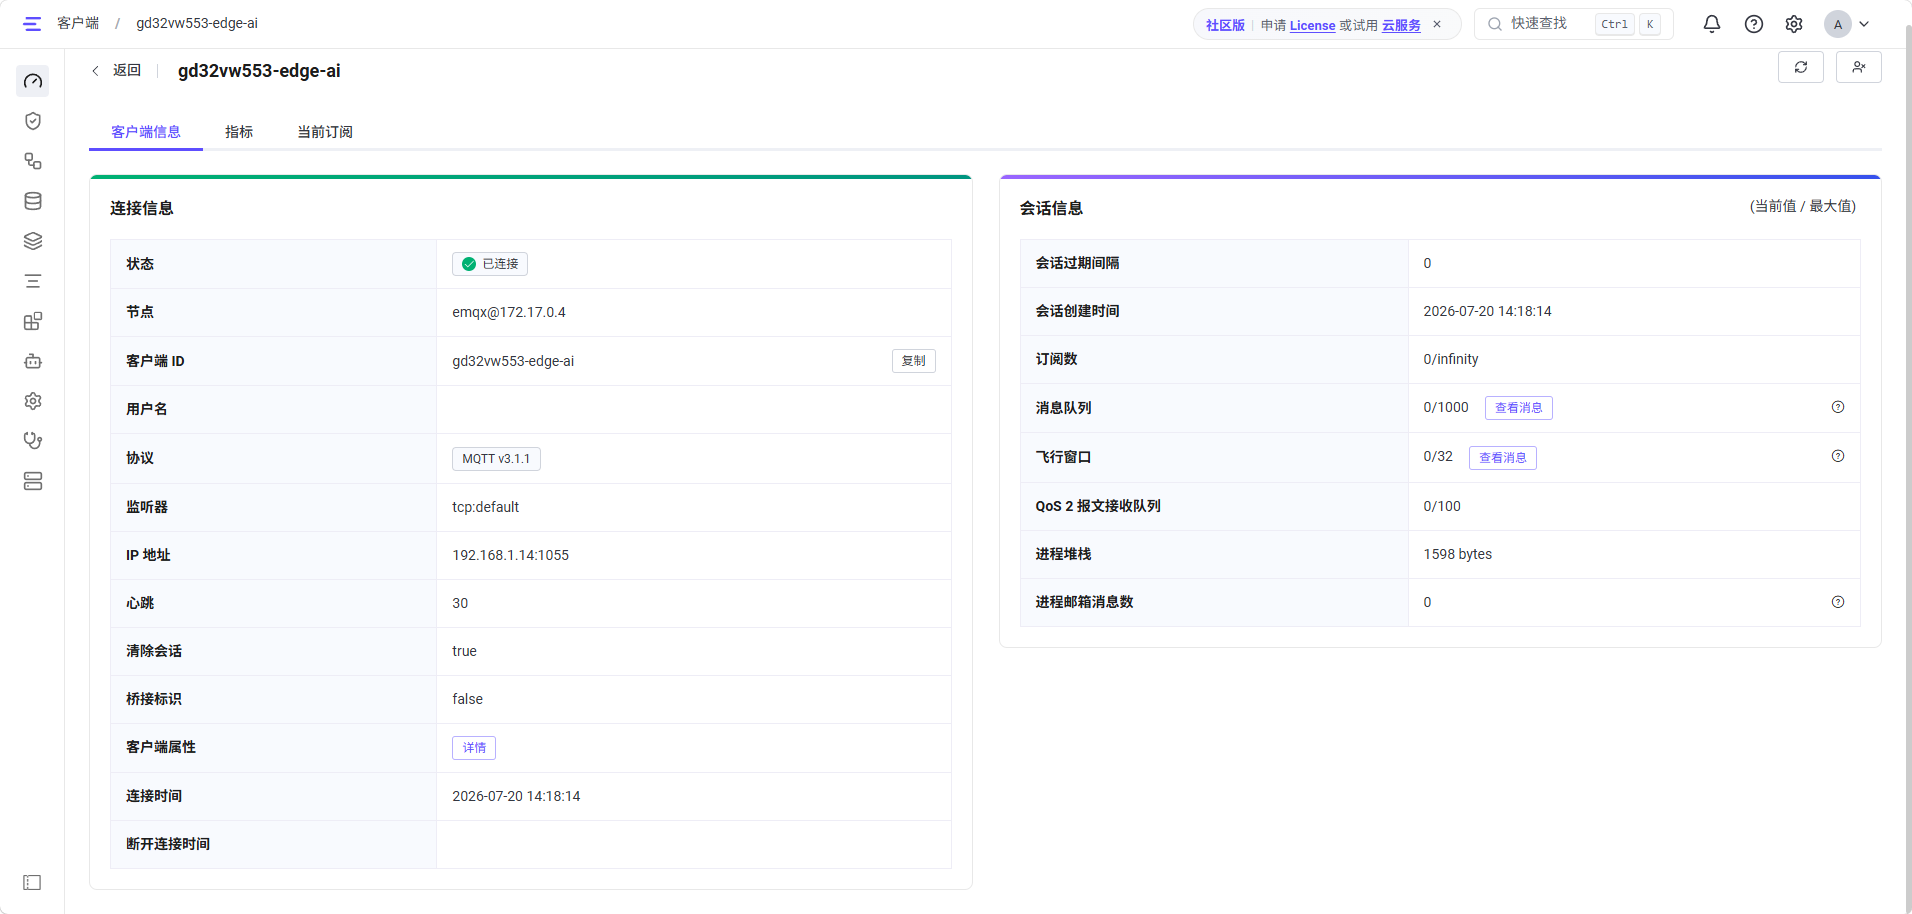Open the help question mark icon

pyautogui.click(x=1754, y=24)
